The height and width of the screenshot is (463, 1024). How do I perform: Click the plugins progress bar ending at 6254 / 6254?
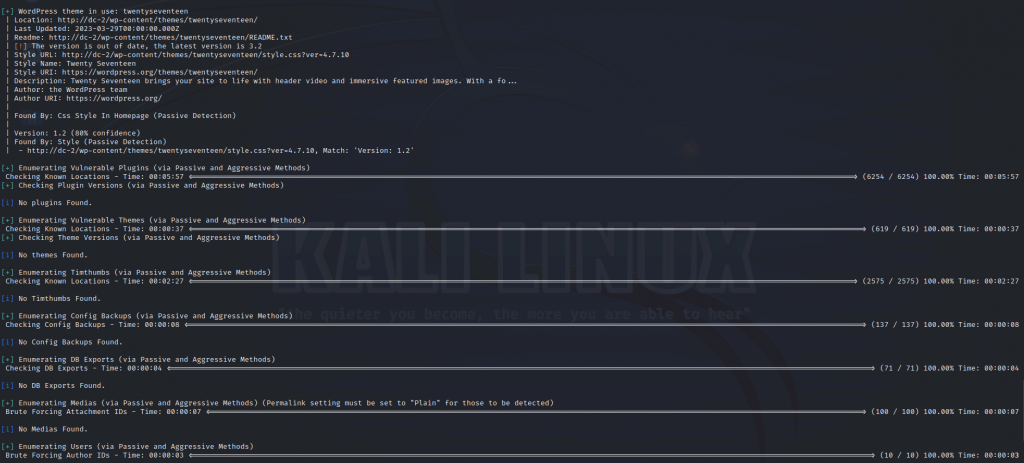point(523,177)
